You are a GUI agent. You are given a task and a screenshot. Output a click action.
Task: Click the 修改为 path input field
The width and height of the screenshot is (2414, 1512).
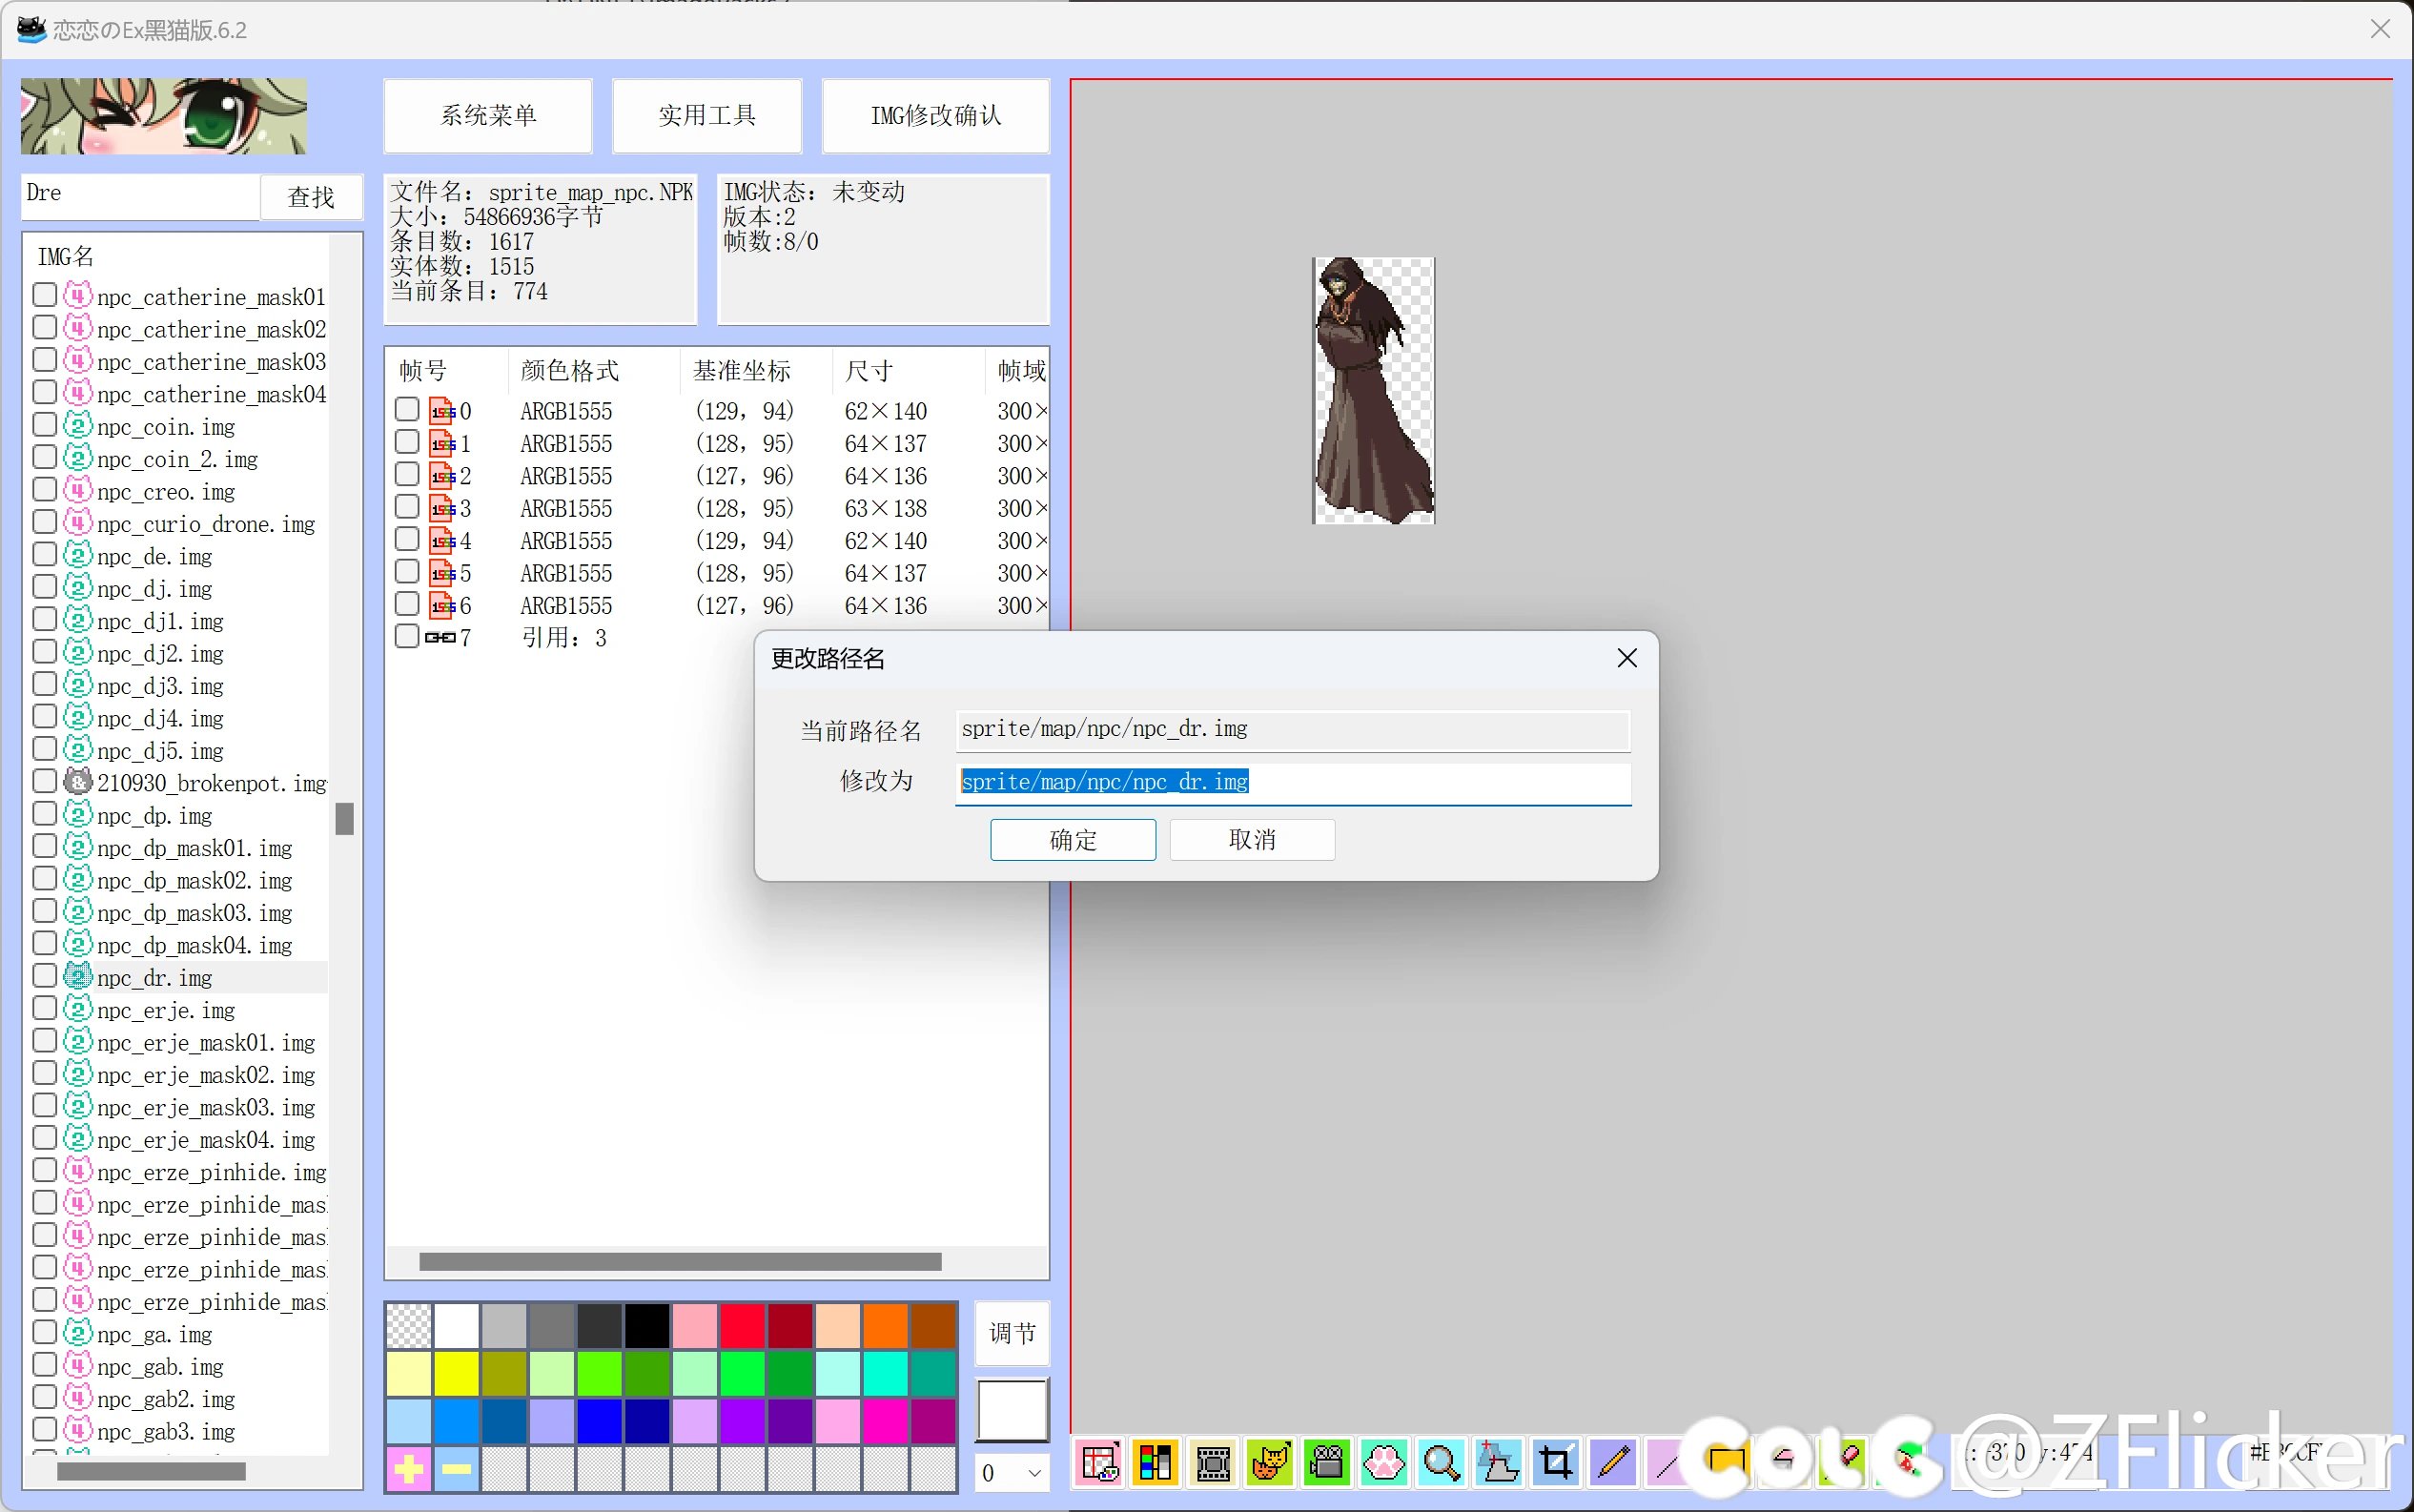coord(1292,782)
